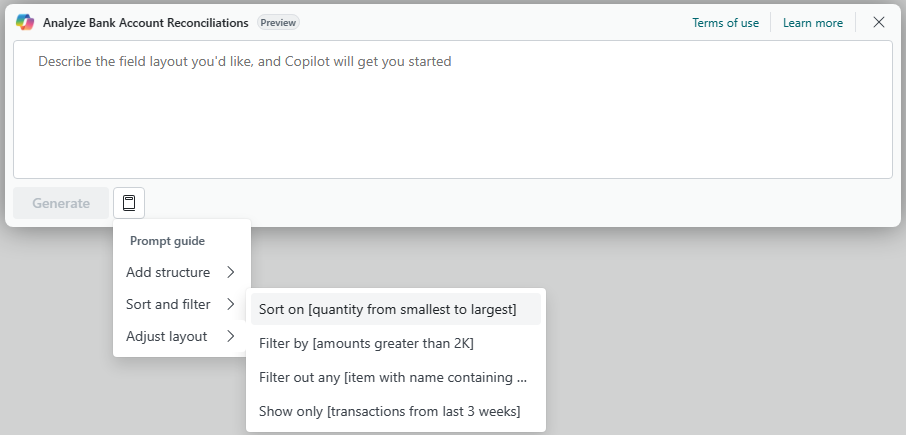This screenshot has width=906, height=435.
Task: Select Add structure menu item
Action: [182, 272]
